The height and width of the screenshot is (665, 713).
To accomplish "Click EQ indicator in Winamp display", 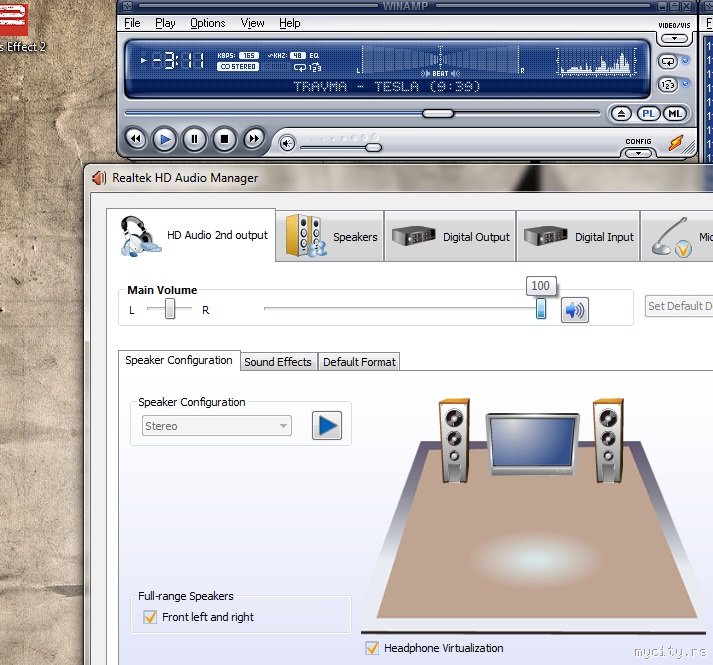I will point(314,55).
